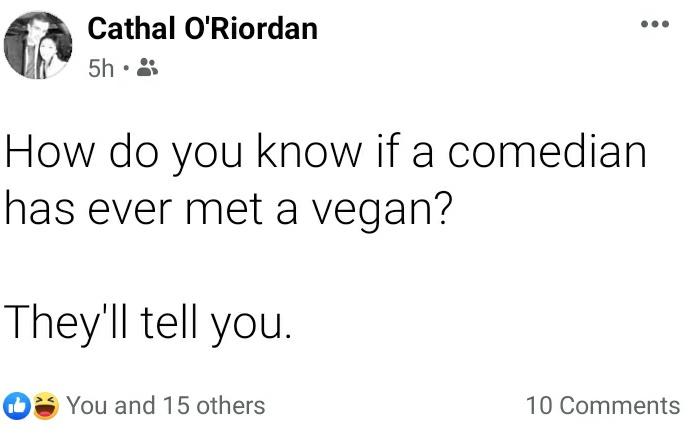The width and height of the screenshot is (700, 436).
Task: Open the three-dot post options menu
Action: 655,23
